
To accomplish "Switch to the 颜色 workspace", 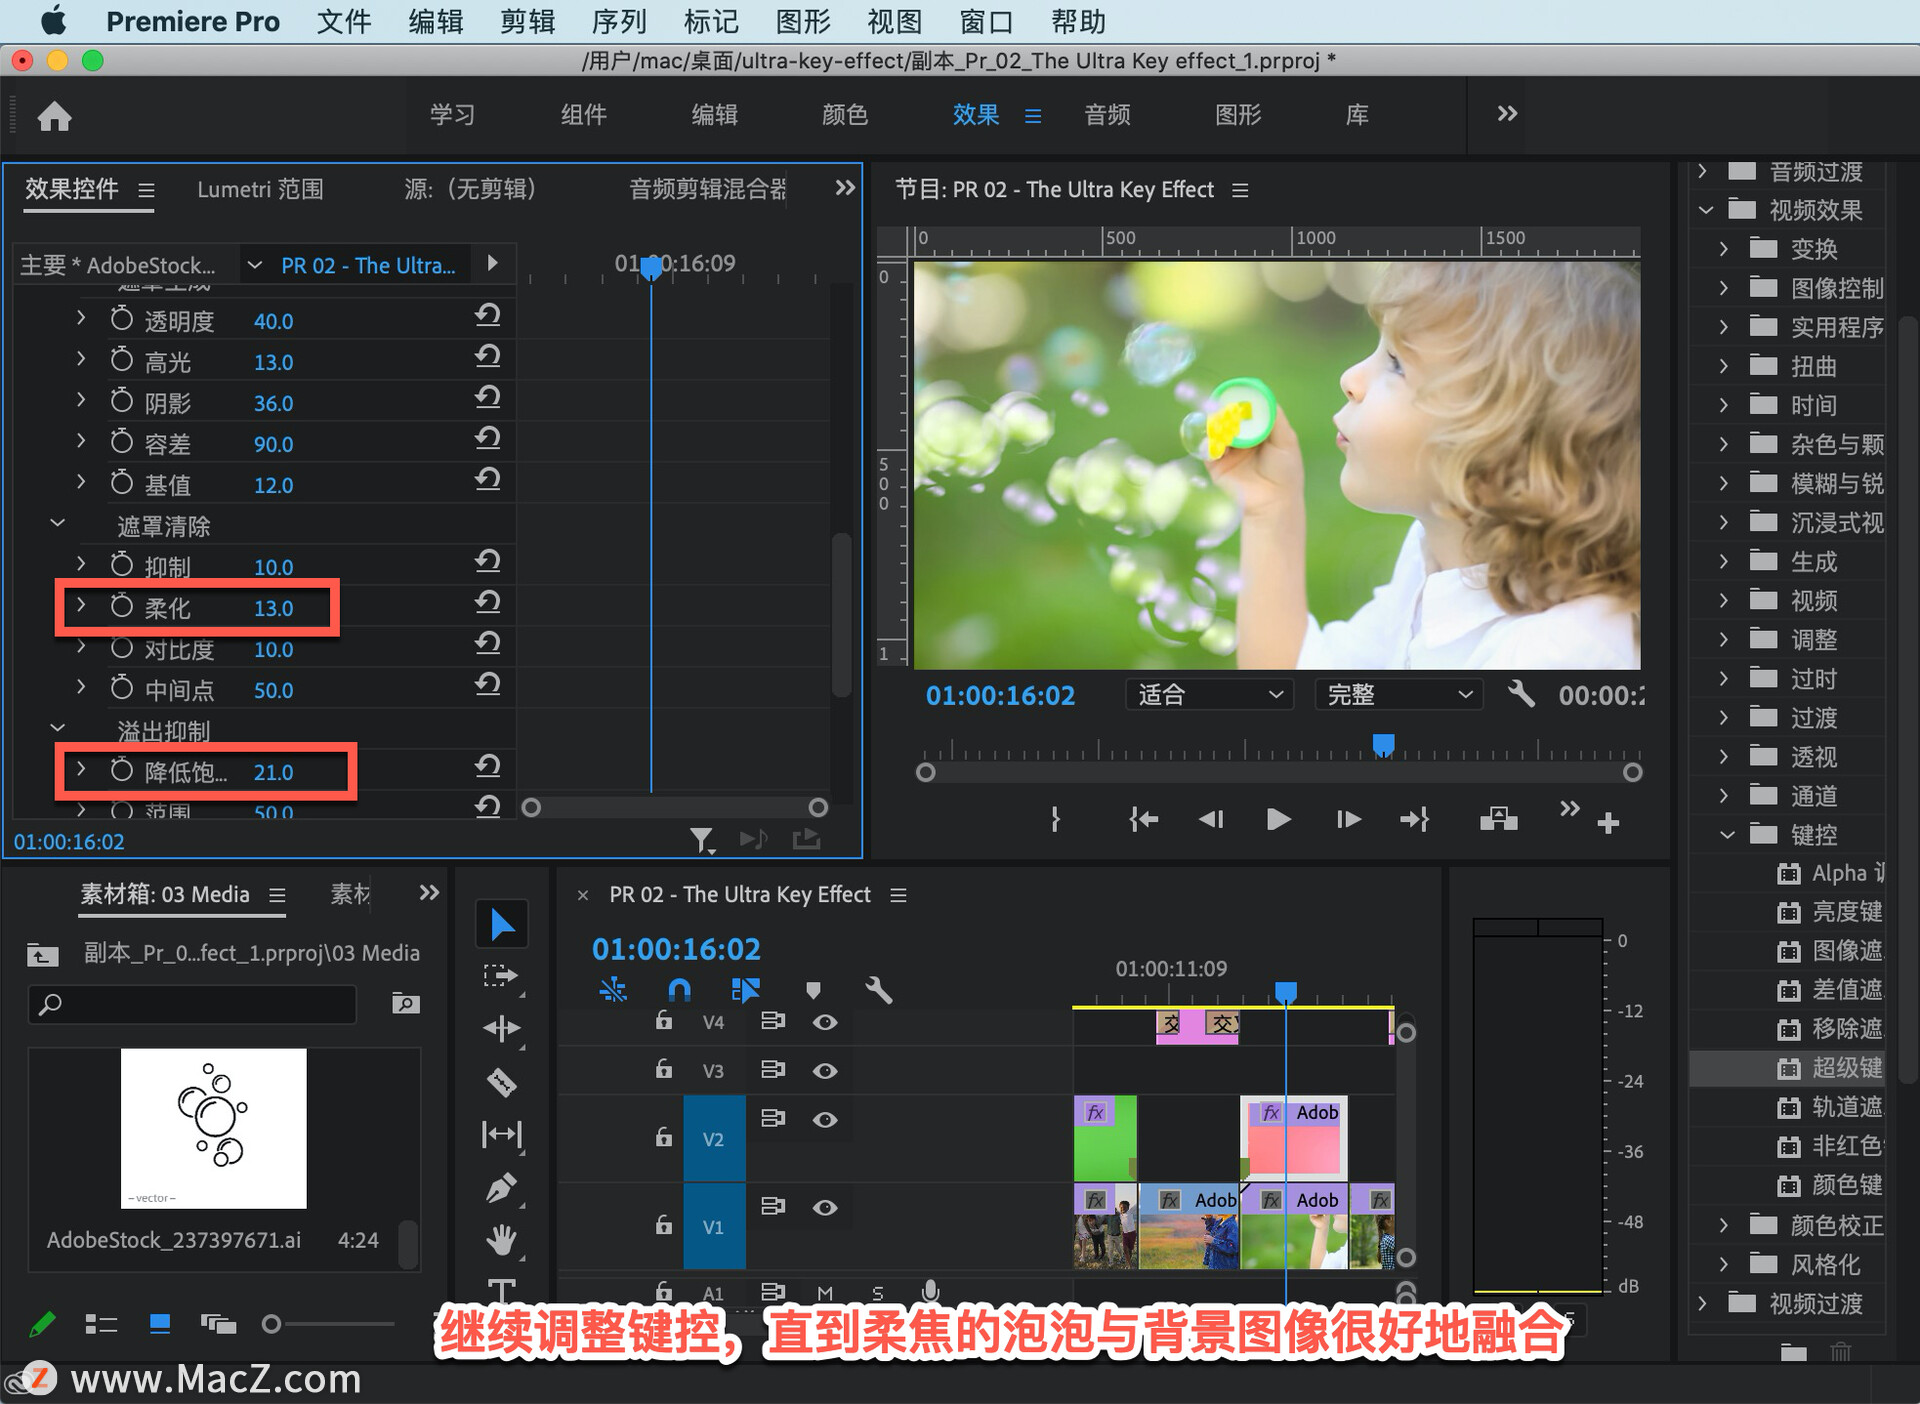I will pos(845,115).
